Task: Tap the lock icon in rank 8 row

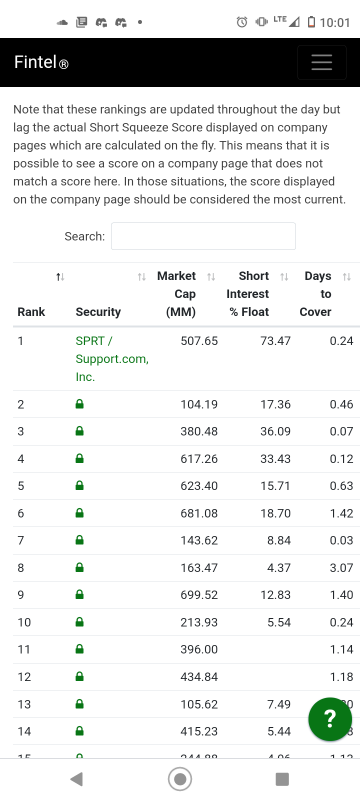Action: pyautogui.click(x=80, y=567)
